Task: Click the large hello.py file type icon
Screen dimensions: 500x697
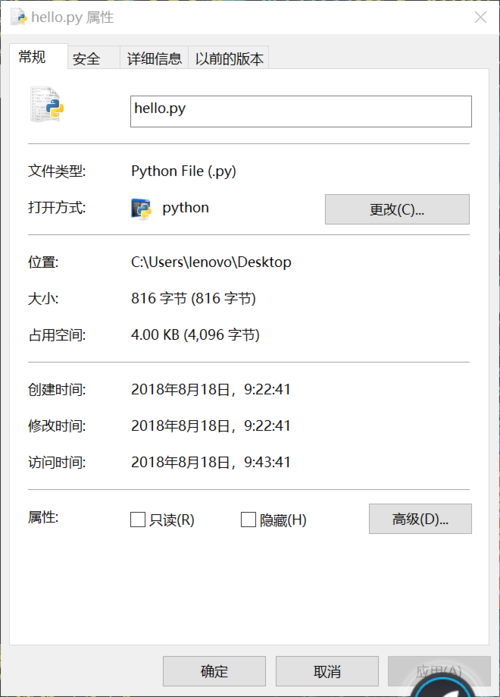Action: point(47,105)
